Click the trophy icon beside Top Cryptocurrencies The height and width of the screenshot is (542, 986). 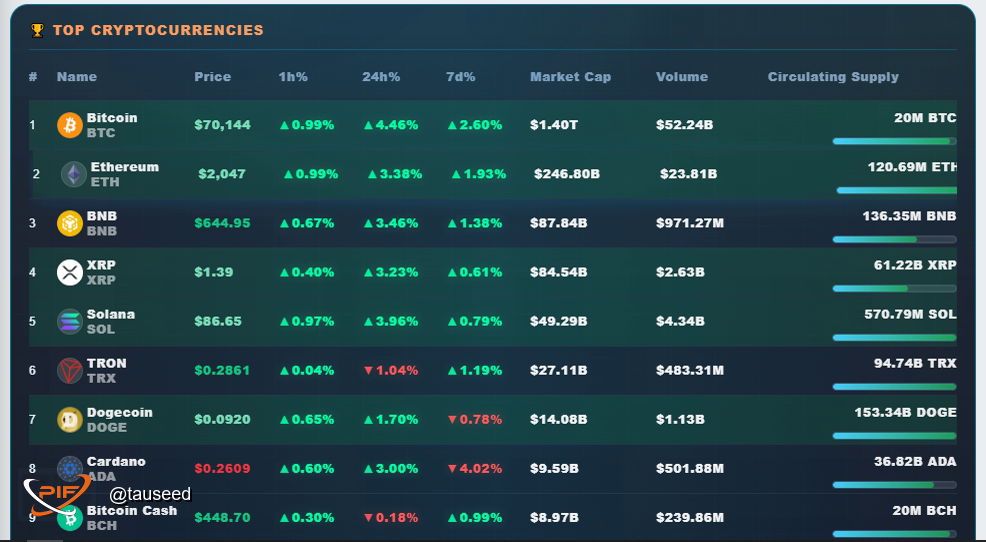[37, 30]
